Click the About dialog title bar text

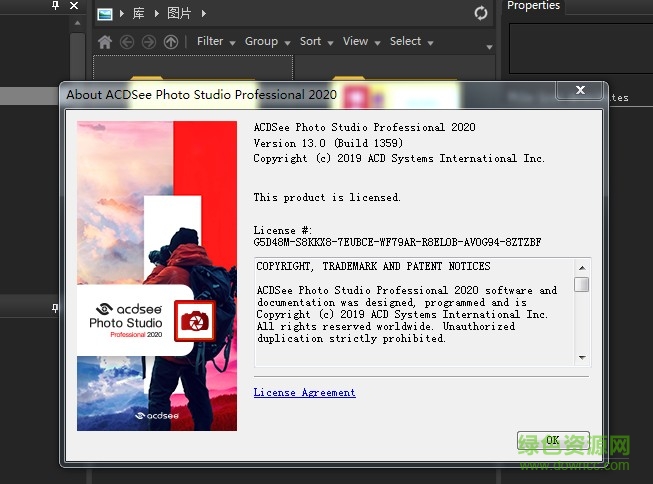coord(202,95)
